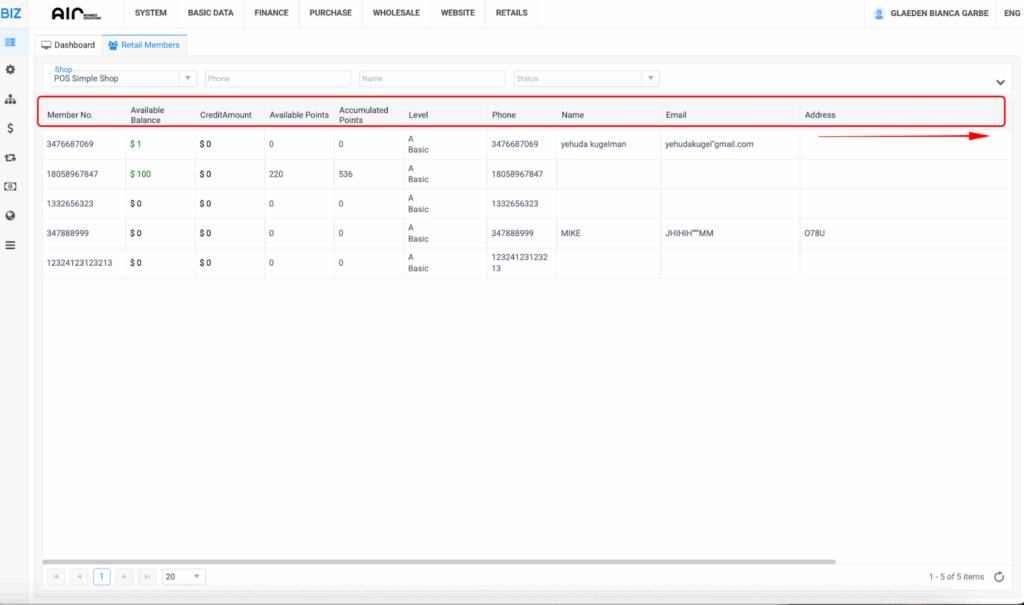Expand the filter panel chevron at right
Screen dimensions: 1024x605
click(1000, 82)
